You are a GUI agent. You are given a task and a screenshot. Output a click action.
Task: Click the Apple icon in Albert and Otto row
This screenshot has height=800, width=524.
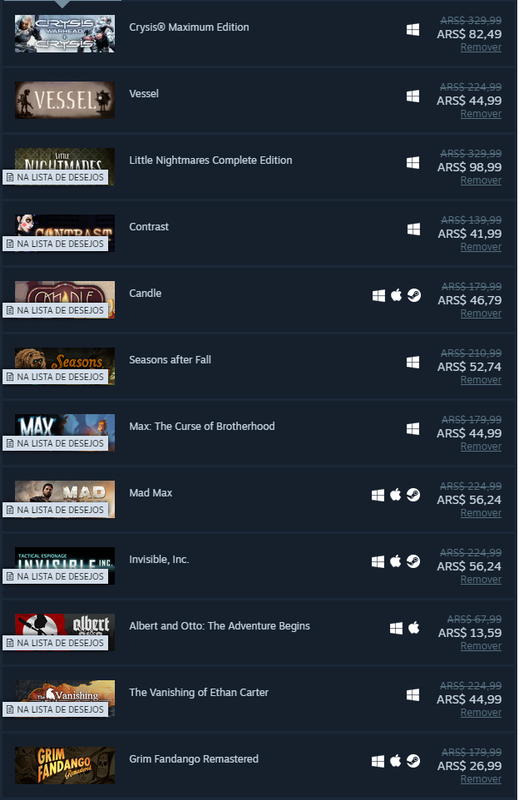click(x=414, y=628)
